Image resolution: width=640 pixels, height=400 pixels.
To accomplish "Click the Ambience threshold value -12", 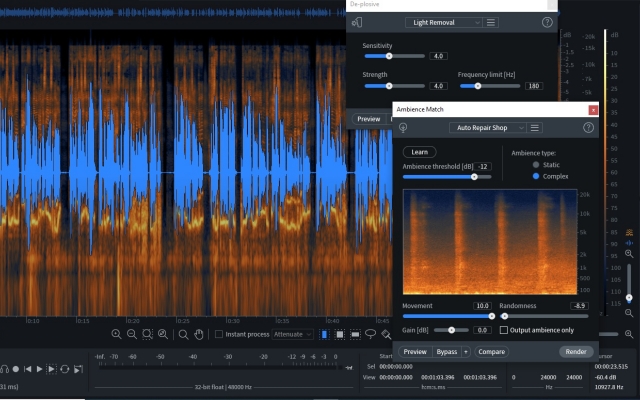I will click(483, 167).
